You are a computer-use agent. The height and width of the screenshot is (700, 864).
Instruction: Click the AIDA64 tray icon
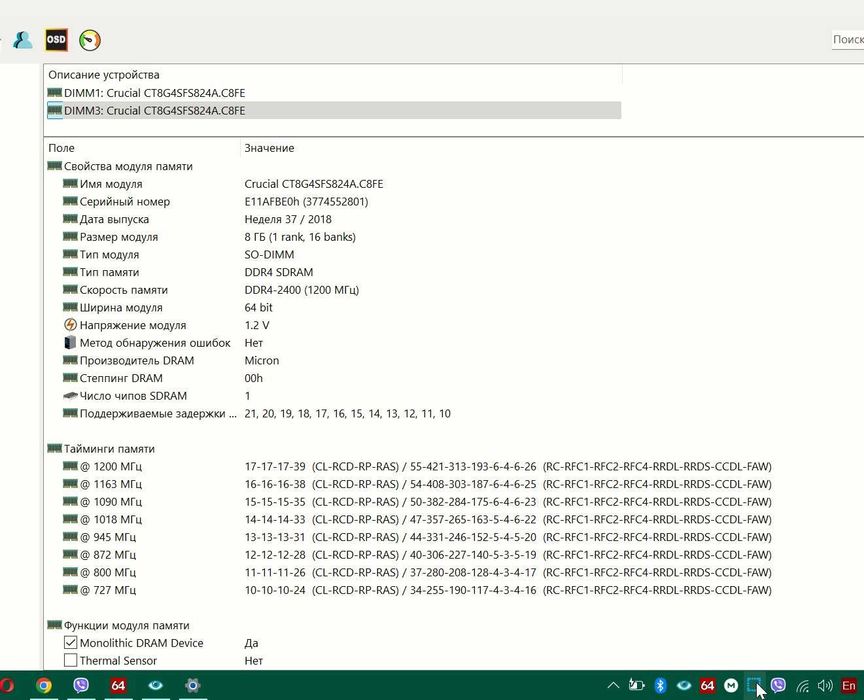point(707,685)
